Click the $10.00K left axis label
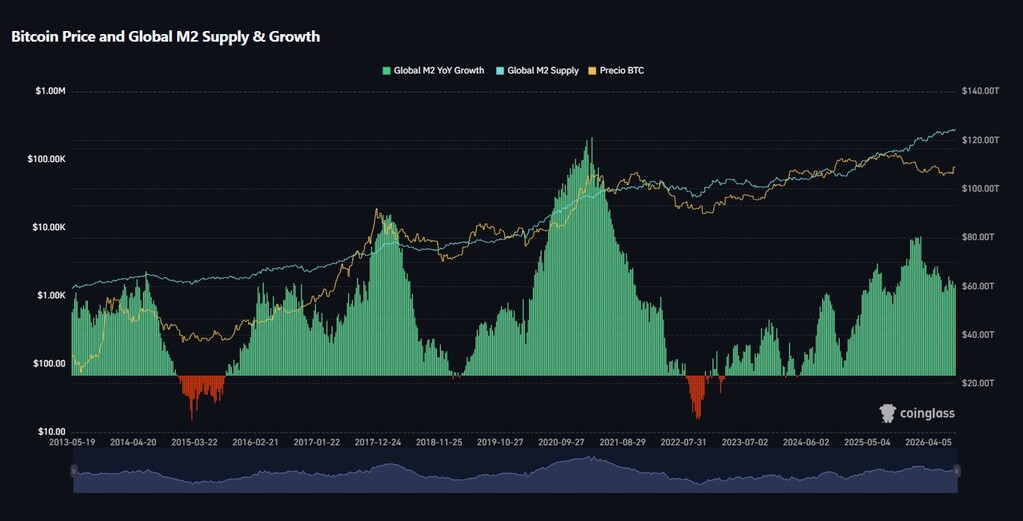1023x521 pixels. pyautogui.click(x=49, y=228)
